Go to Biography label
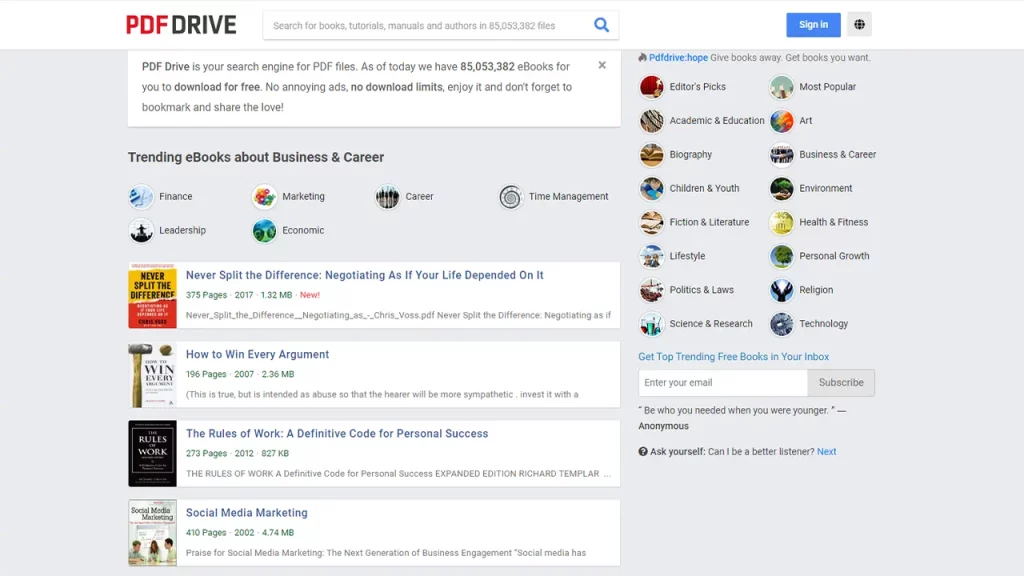1024x576 pixels. tap(690, 155)
